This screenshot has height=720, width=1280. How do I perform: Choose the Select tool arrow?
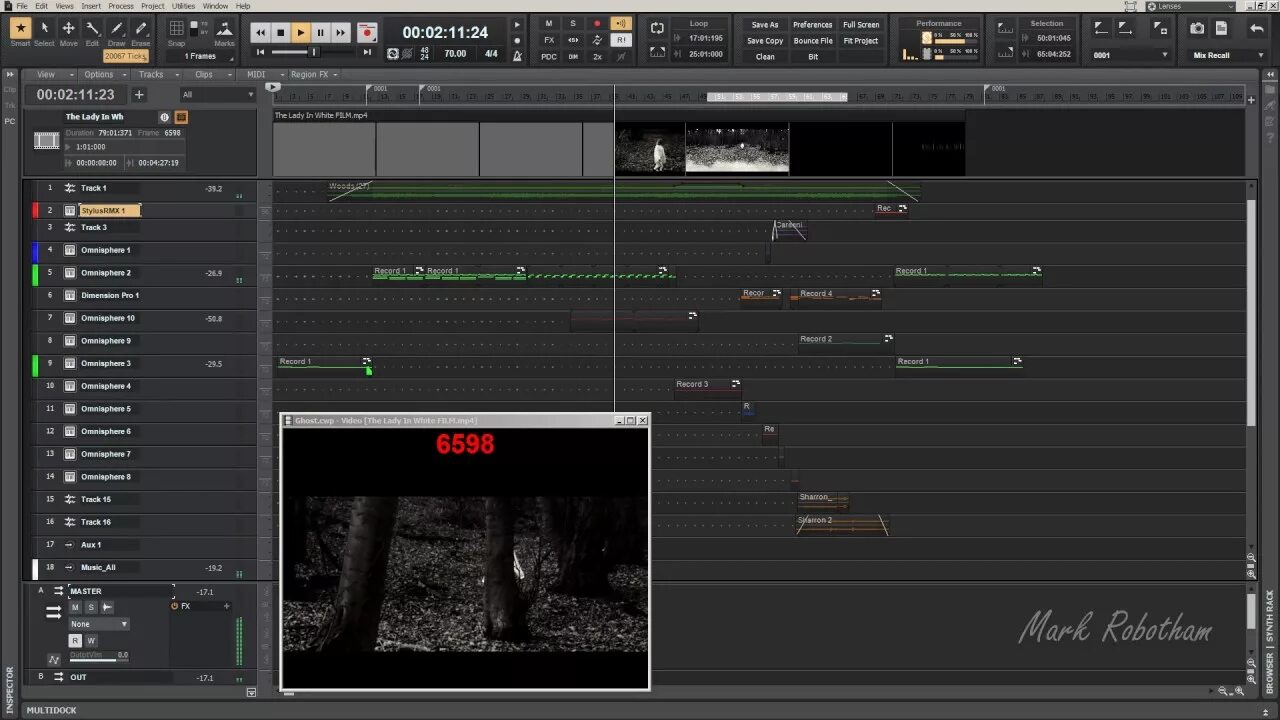coord(44,28)
